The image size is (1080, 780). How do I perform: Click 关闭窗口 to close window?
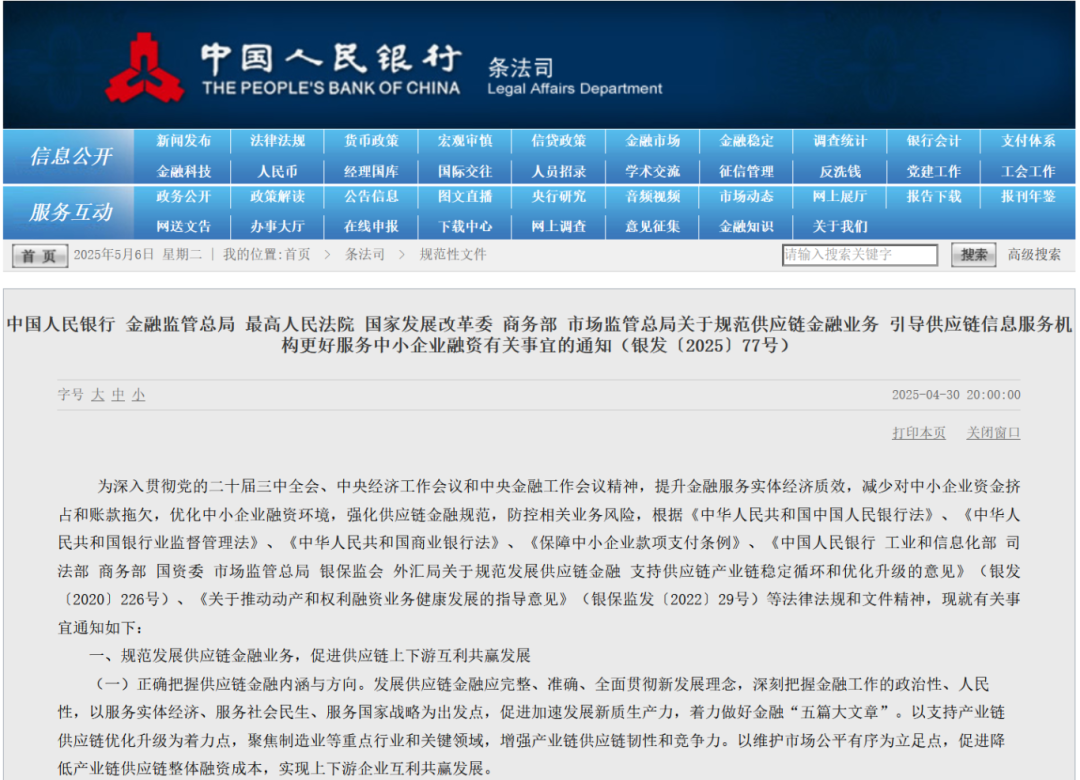(993, 433)
